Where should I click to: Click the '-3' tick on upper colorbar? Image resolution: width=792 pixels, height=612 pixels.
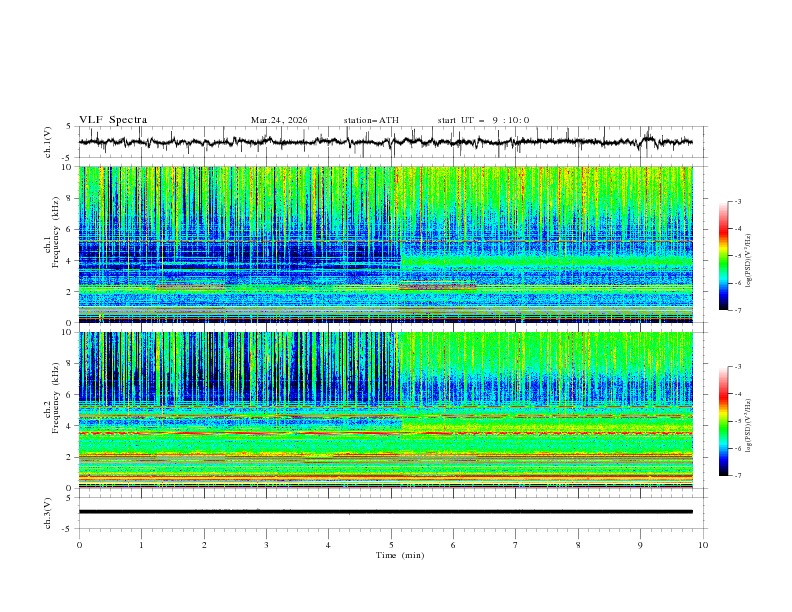738,201
